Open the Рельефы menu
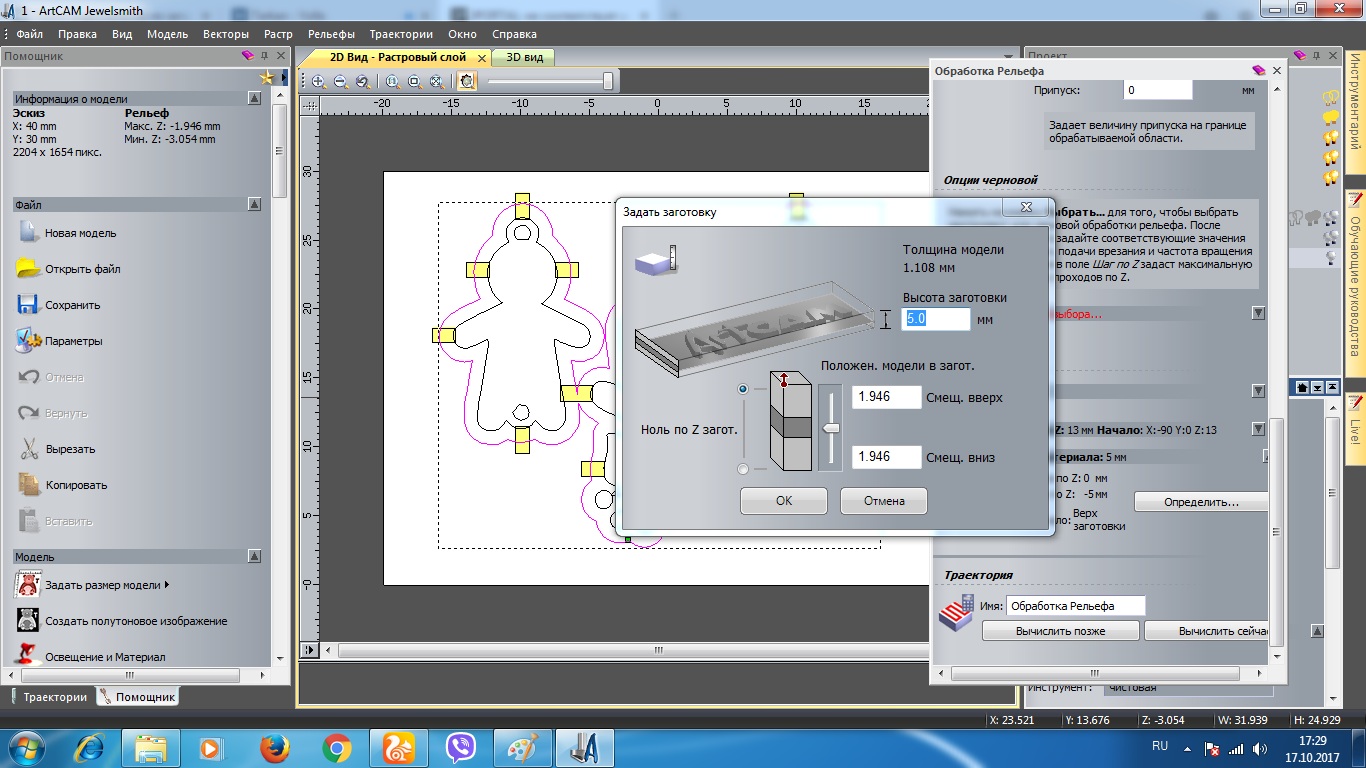 coord(331,34)
